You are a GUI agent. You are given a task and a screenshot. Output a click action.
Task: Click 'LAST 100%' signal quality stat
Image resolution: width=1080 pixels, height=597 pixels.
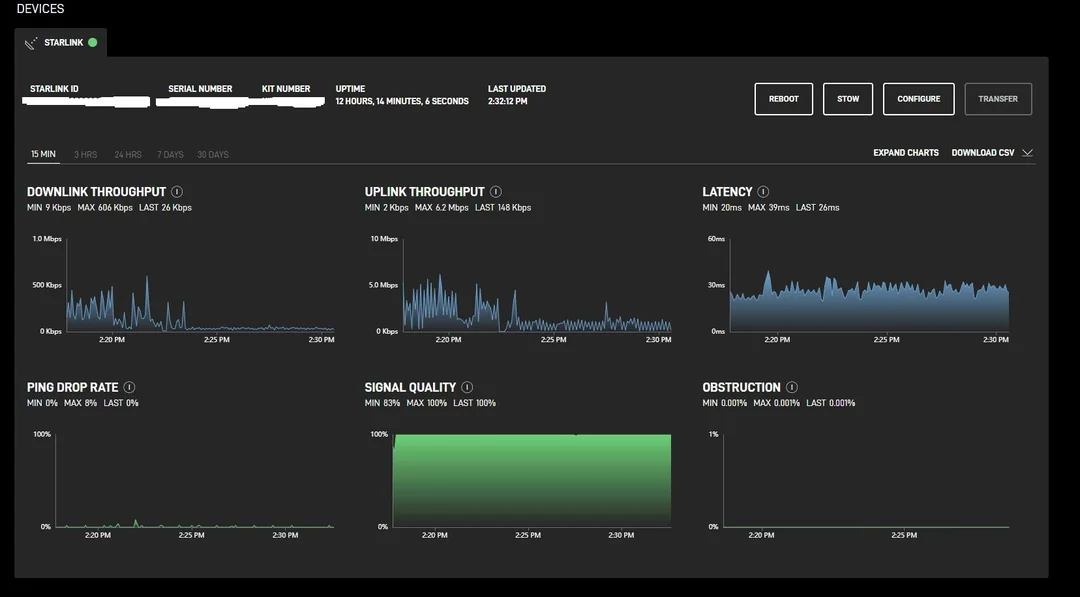[475, 404]
